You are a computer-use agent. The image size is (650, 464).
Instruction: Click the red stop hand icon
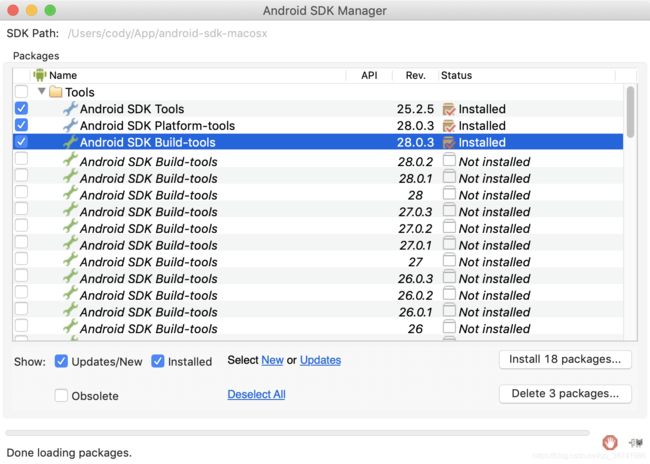610,442
